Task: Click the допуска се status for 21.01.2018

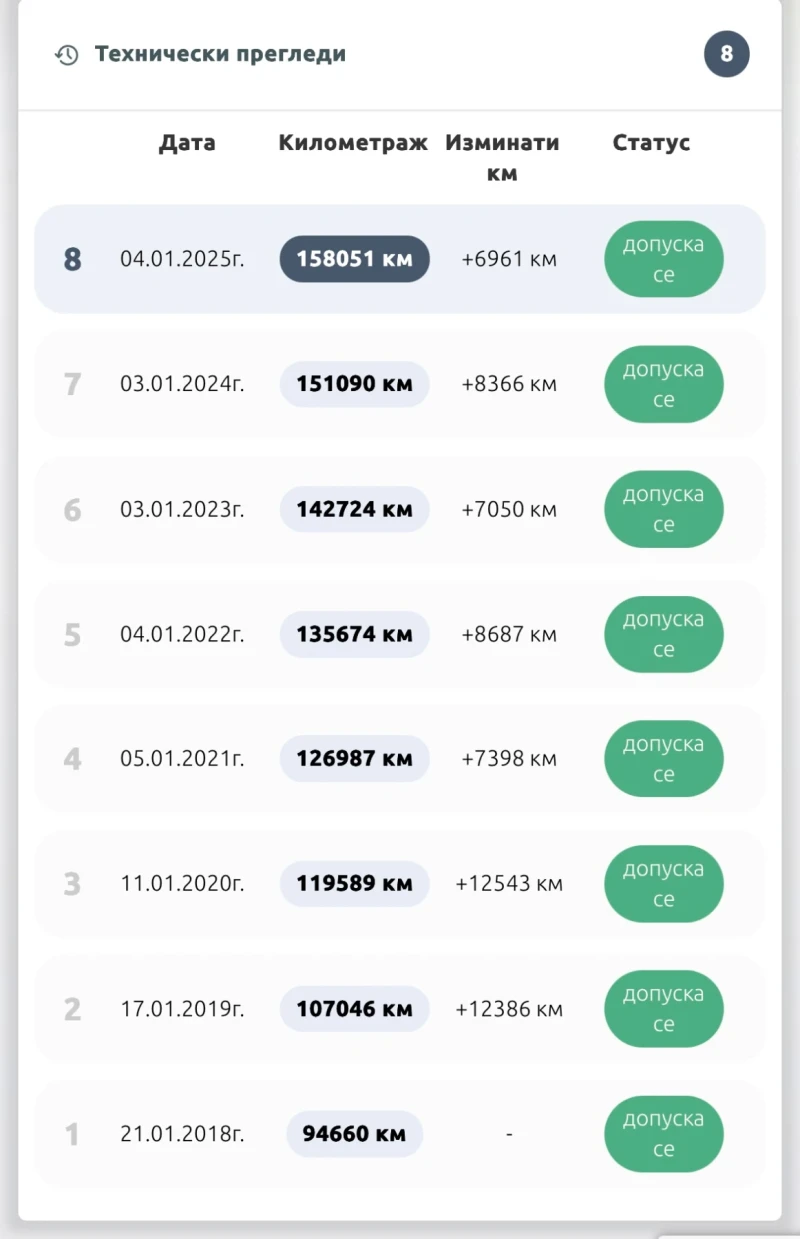Action: tap(663, 1135)
